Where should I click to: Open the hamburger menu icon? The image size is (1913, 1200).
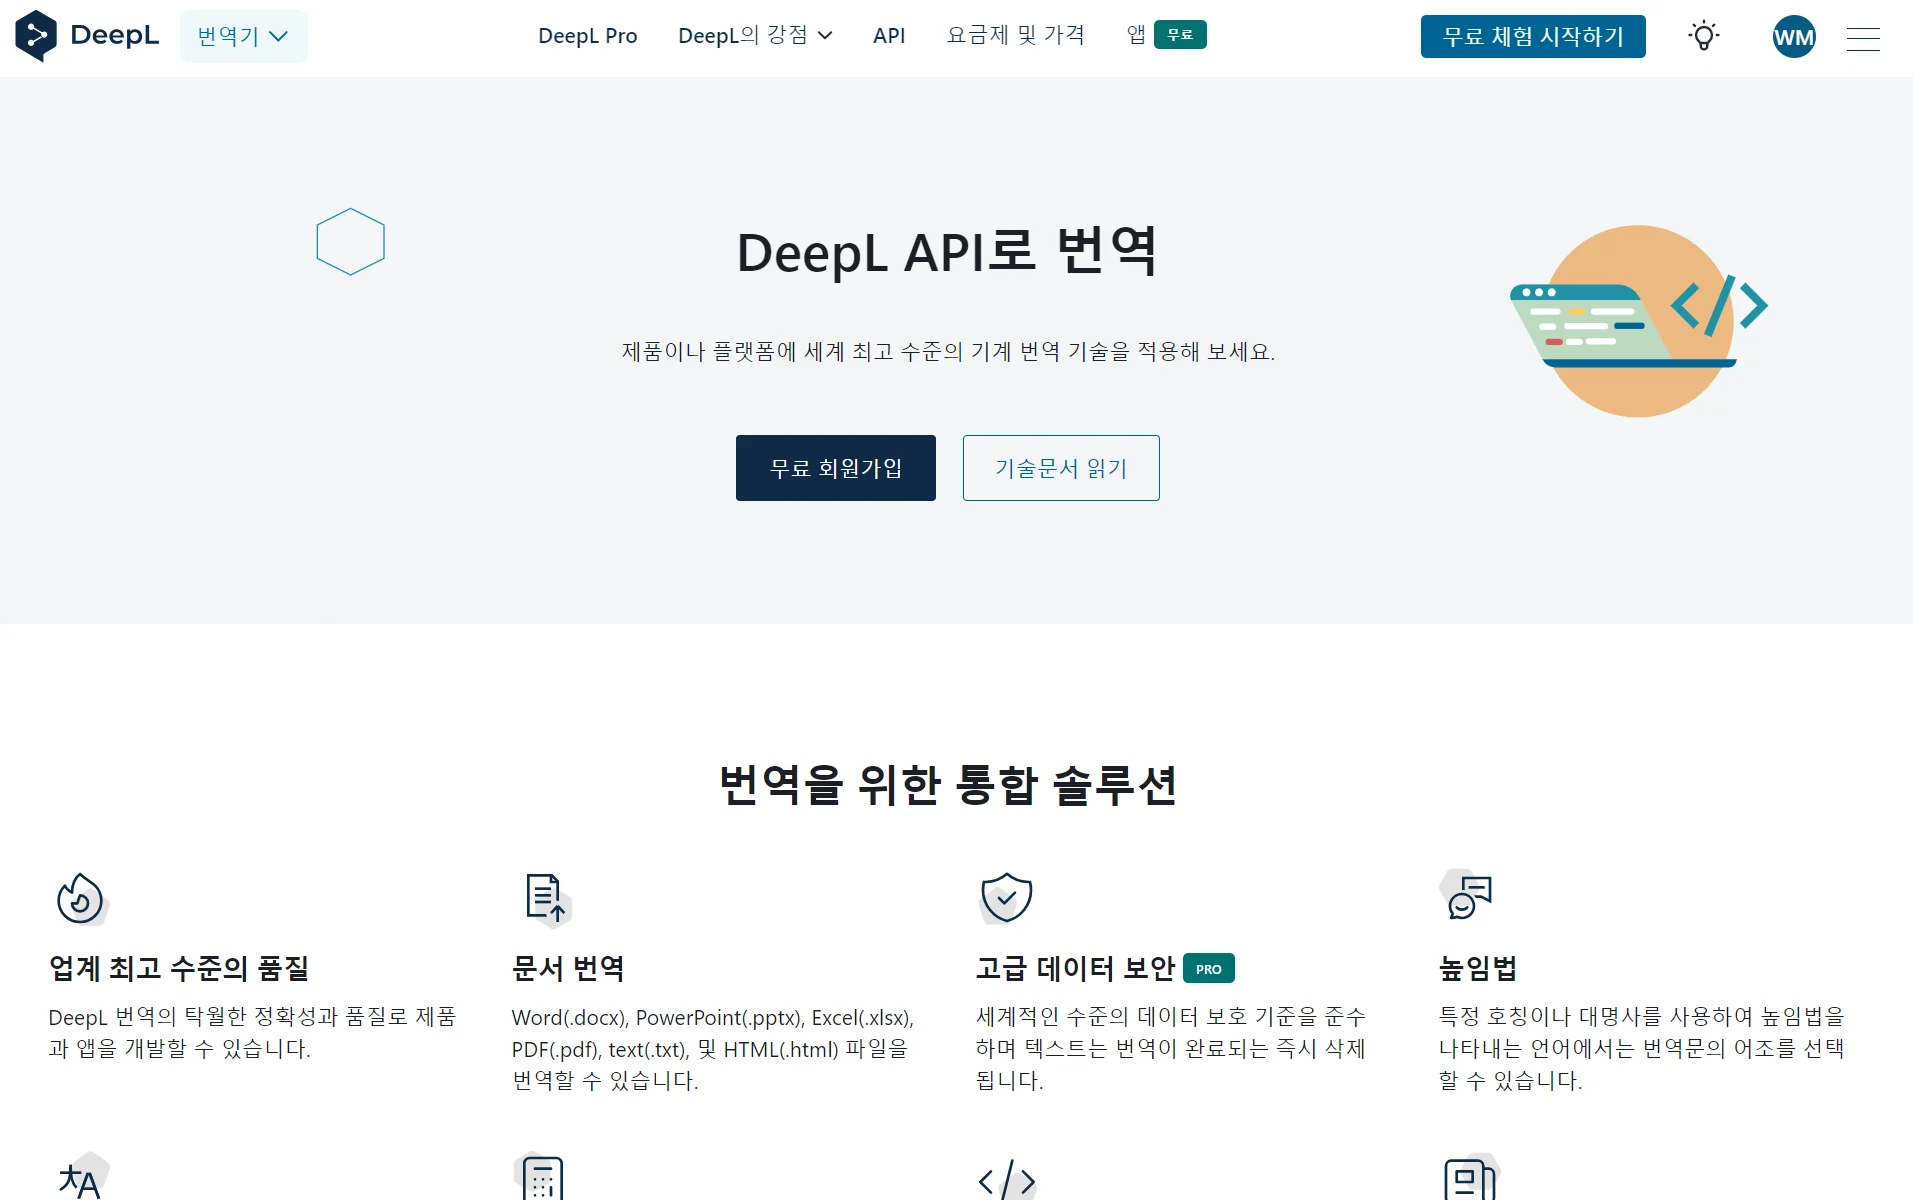(1863, 38)
